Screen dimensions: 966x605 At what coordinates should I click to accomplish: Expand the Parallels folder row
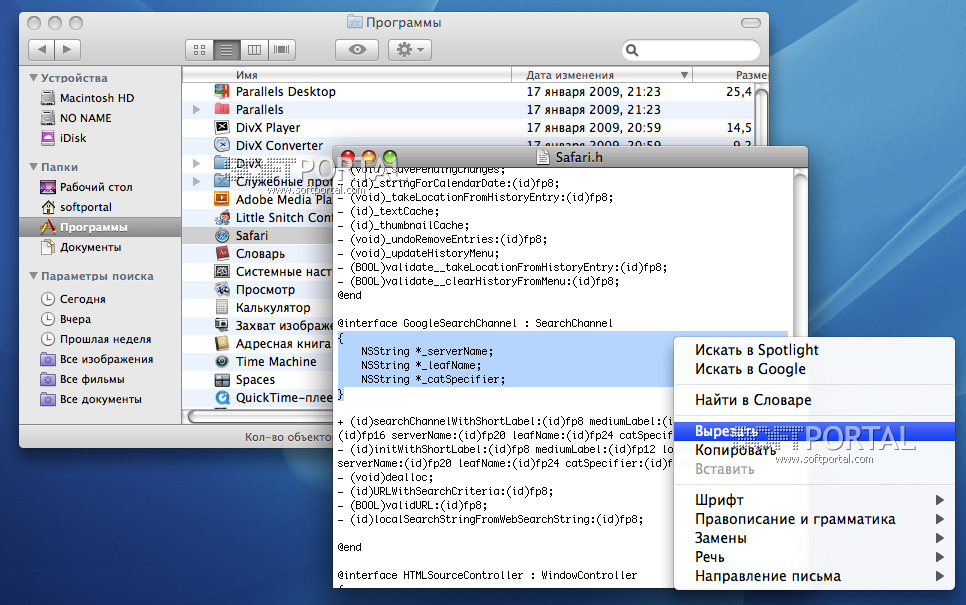pyautogui.click(x=197, y=110)
